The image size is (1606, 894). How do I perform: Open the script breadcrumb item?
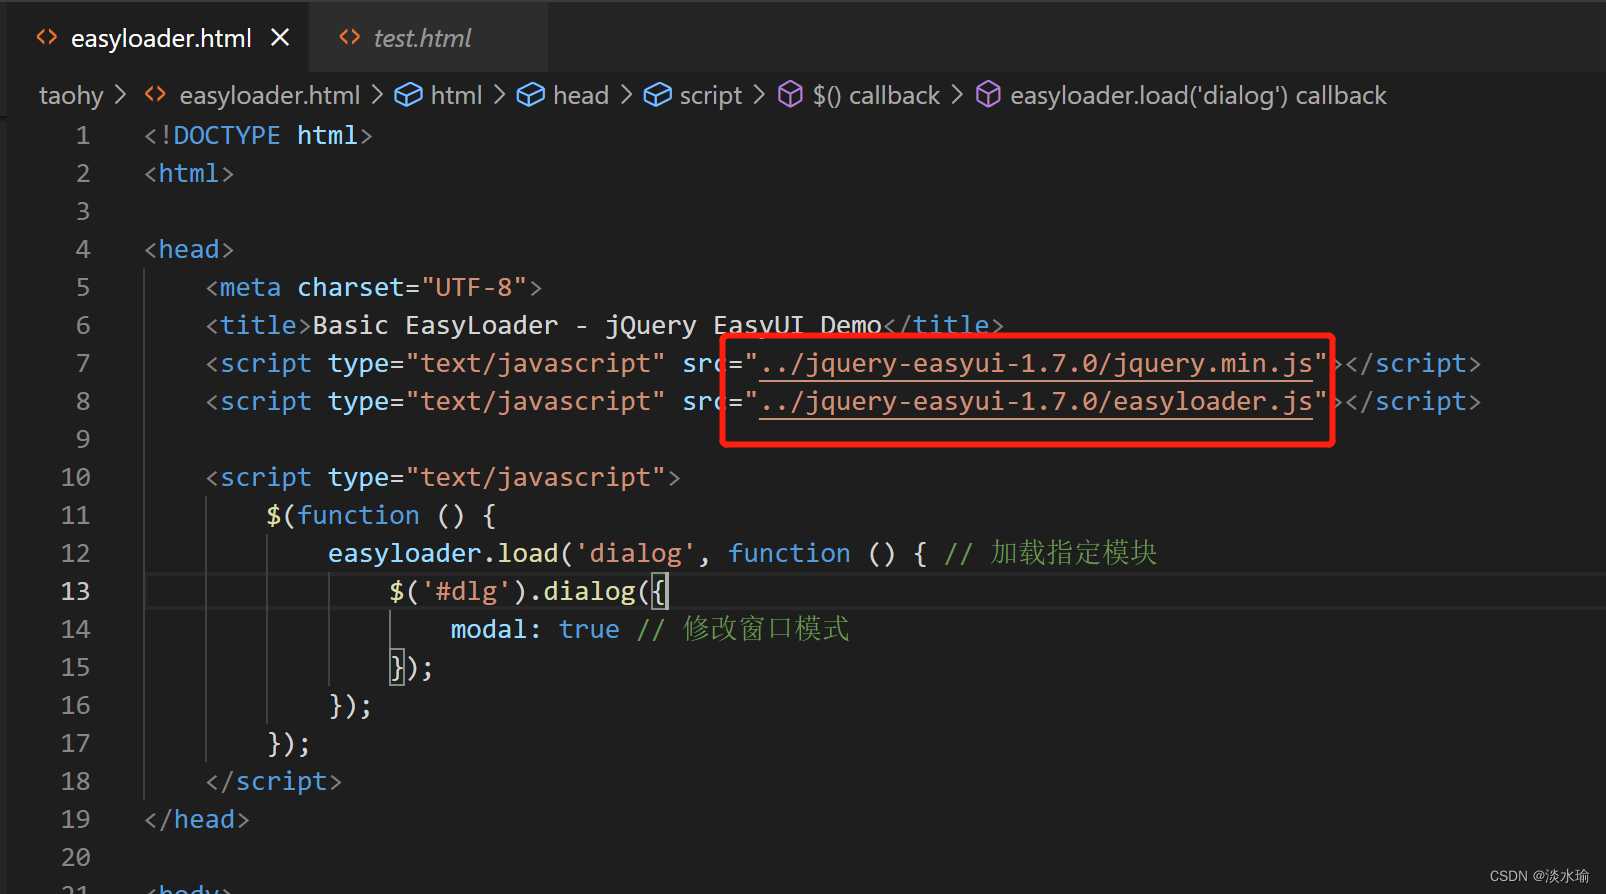coord(710,95)
